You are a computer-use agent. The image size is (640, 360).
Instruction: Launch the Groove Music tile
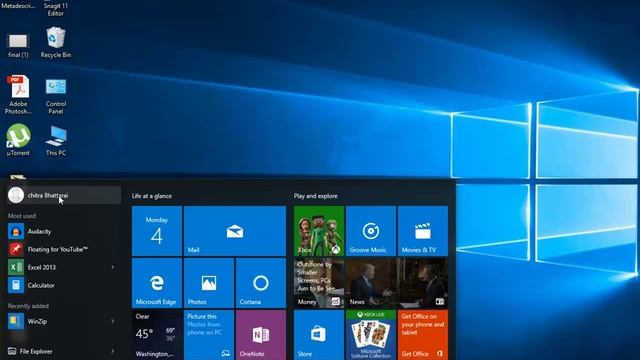click(x=371, y=231)
